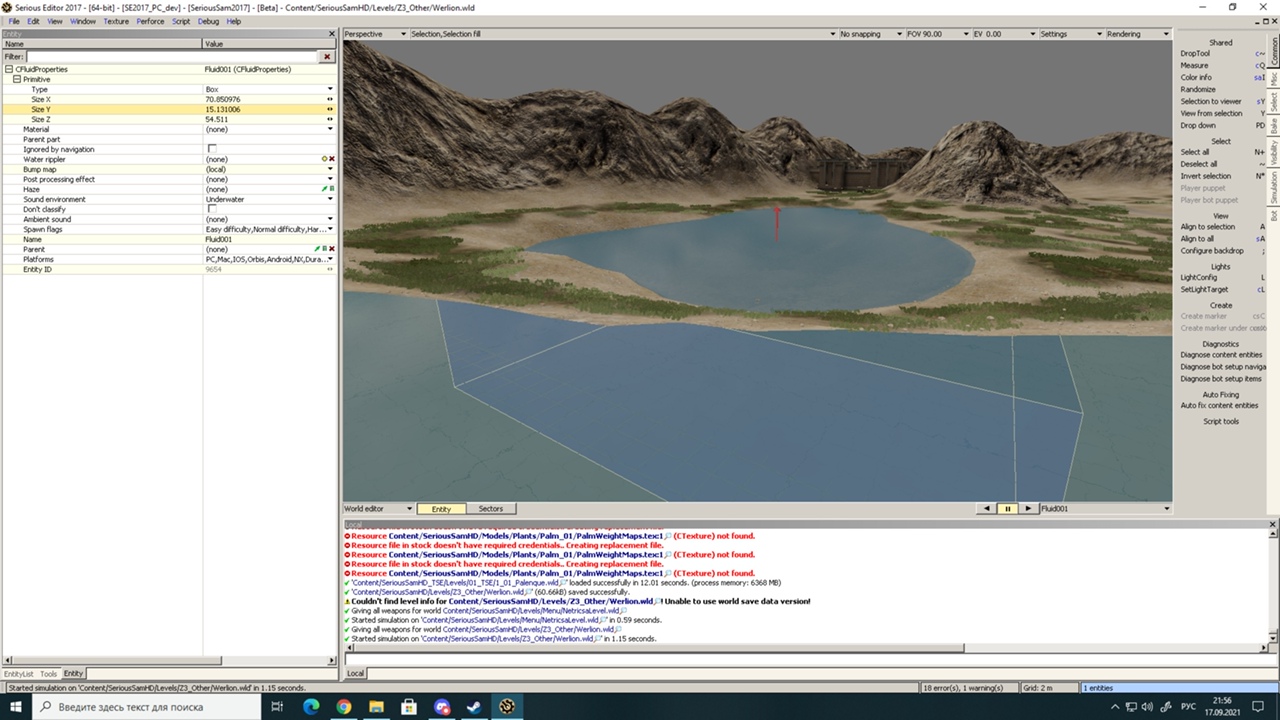Viewport: 1280px width, 720px height.
Task: Click the Size Z value drag handle
Action: point(330,119)
